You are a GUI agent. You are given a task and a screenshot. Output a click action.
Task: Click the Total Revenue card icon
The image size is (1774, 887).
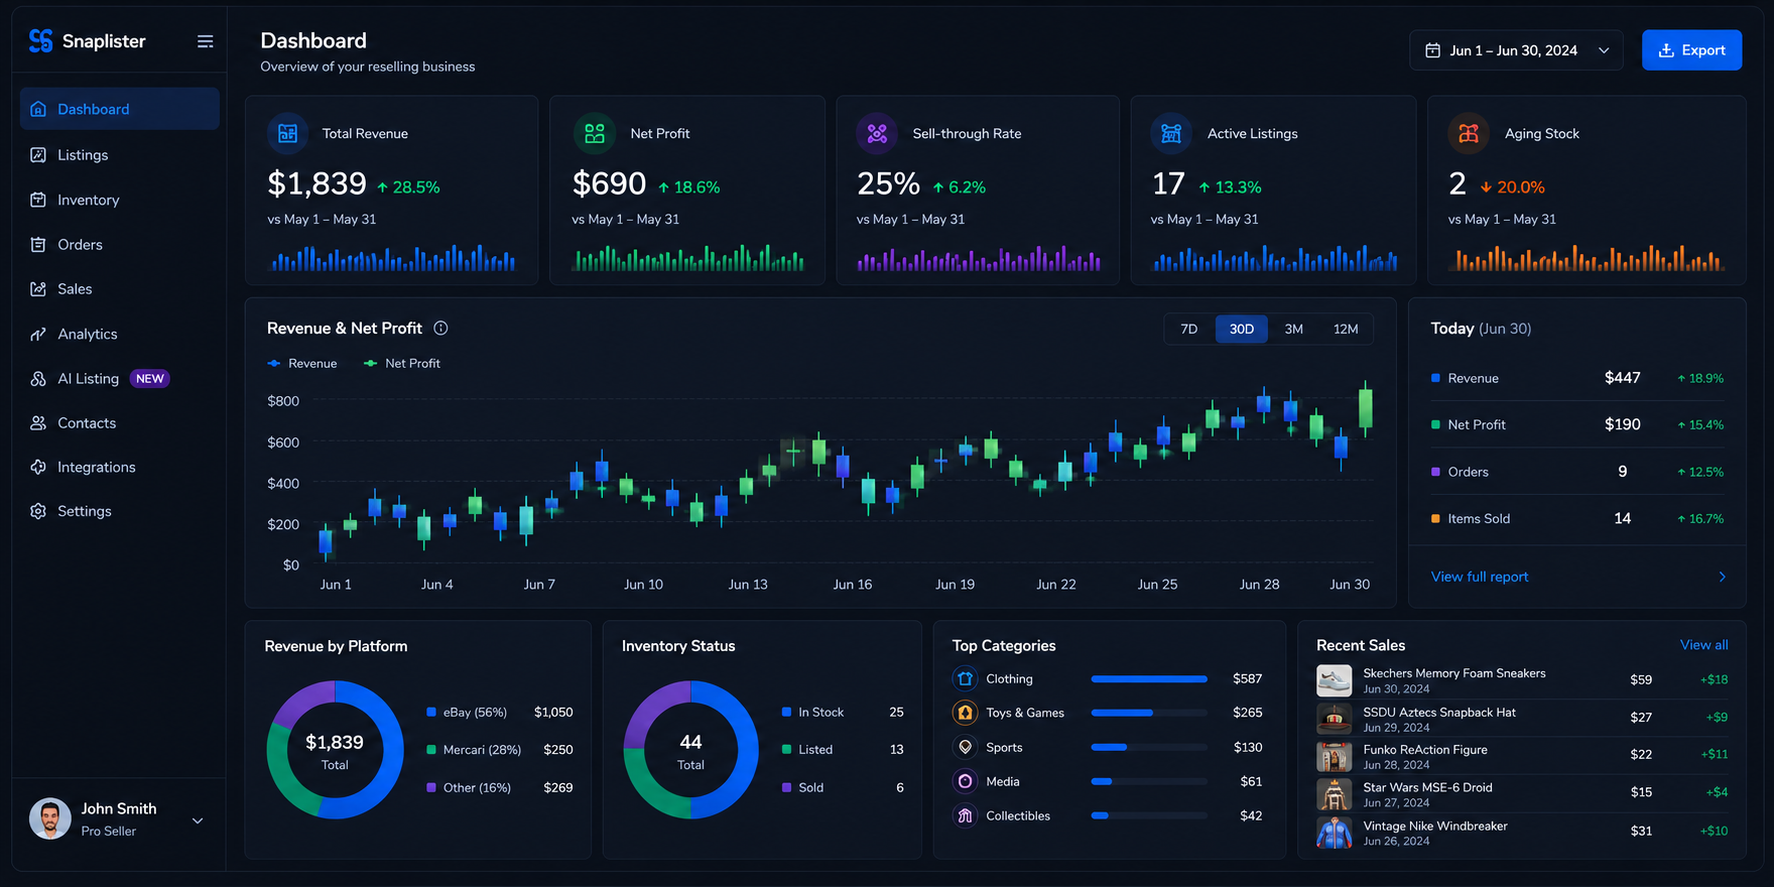pos(288,134)
